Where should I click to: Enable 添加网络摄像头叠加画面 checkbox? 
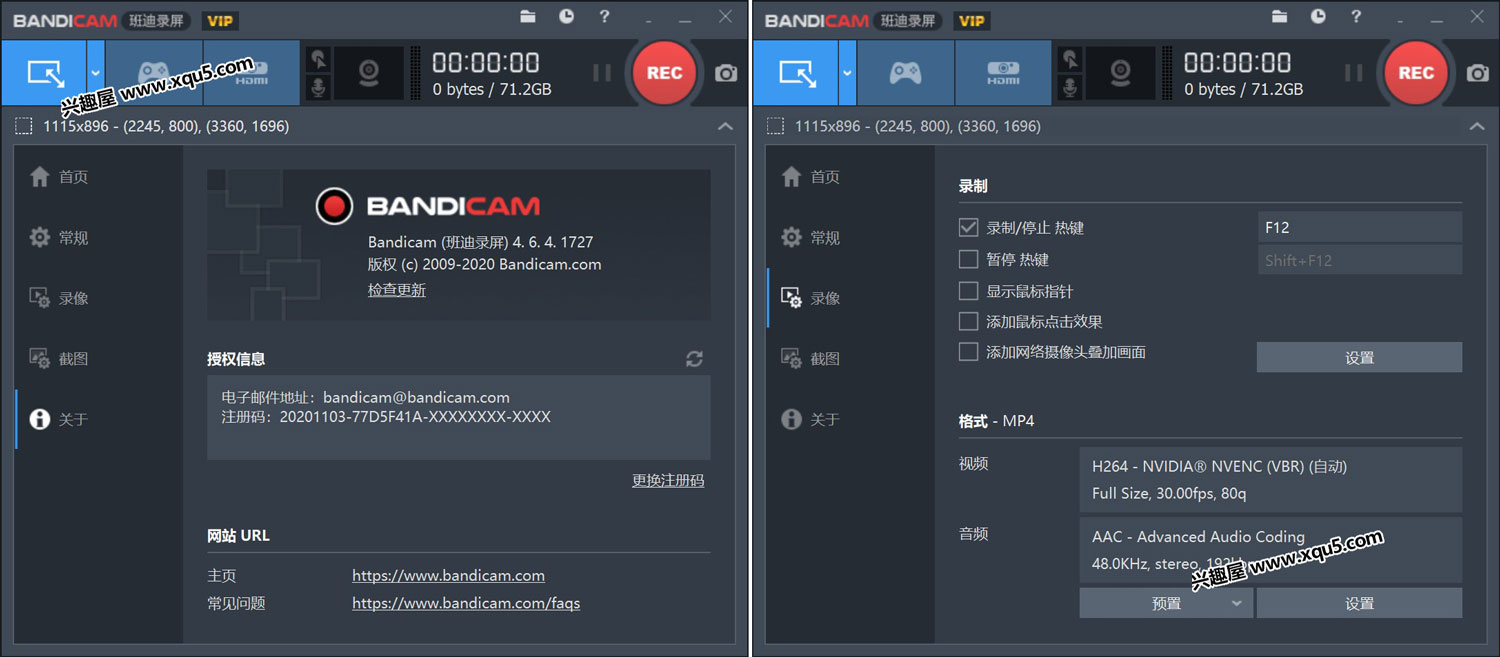pyautogui.click(x=968, y=352)
